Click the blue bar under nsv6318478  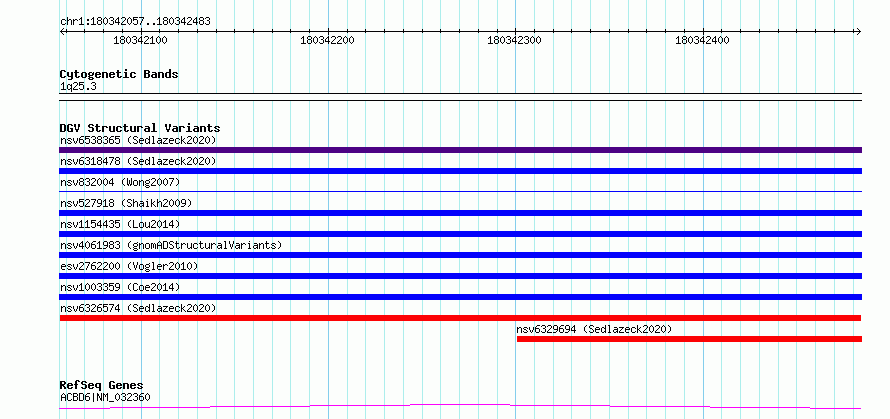click(460, 171)
